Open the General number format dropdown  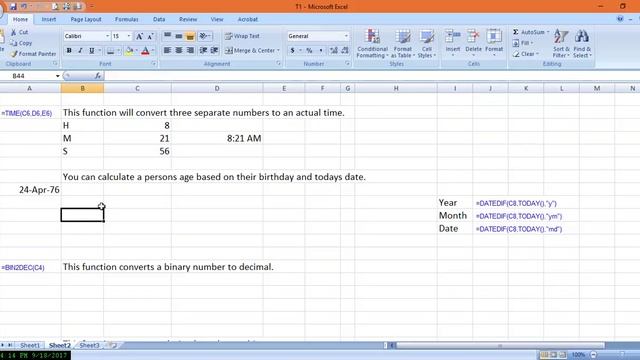tap(346, 36)
